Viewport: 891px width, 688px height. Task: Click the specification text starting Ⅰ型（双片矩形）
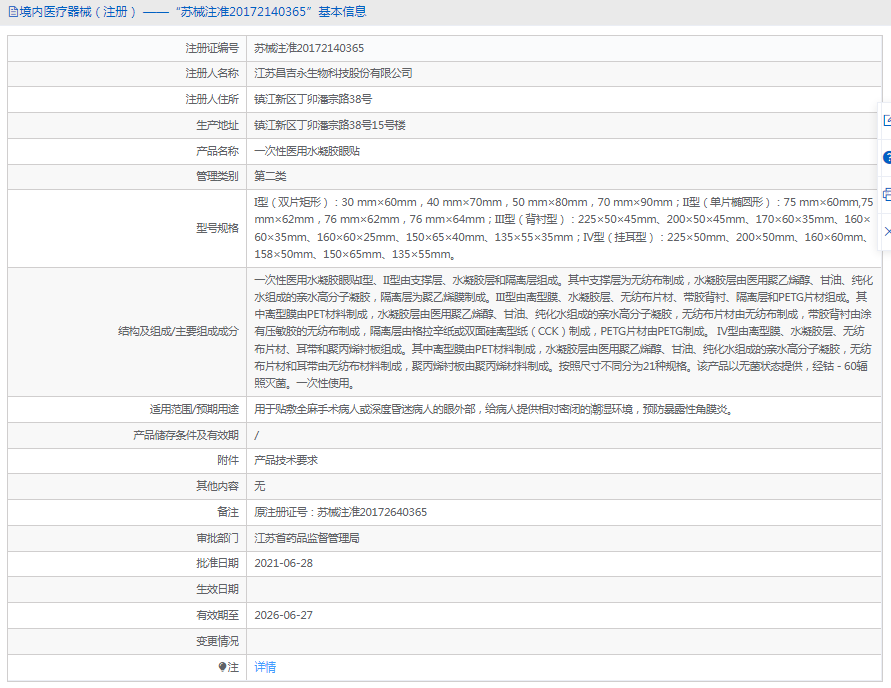click(x=564, y=228)
